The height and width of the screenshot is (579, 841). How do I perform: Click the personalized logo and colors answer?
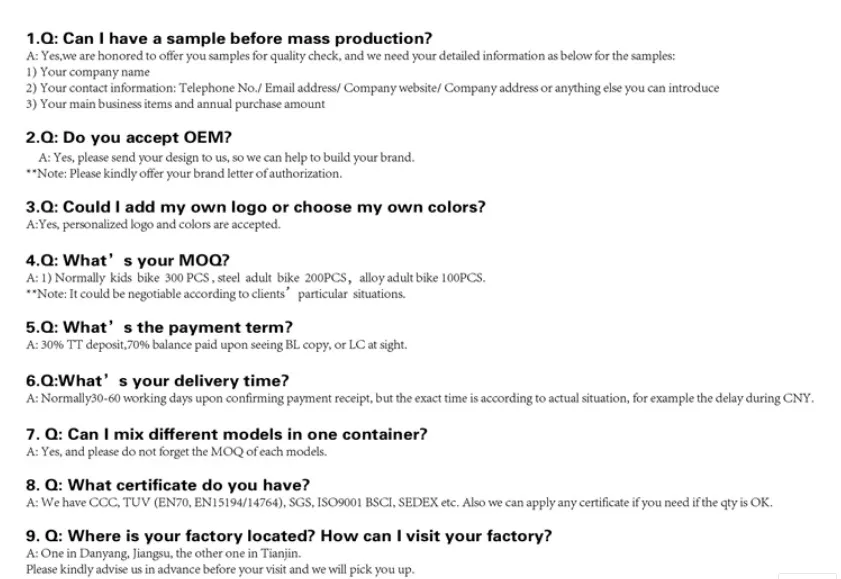click(x=153, y=224)
